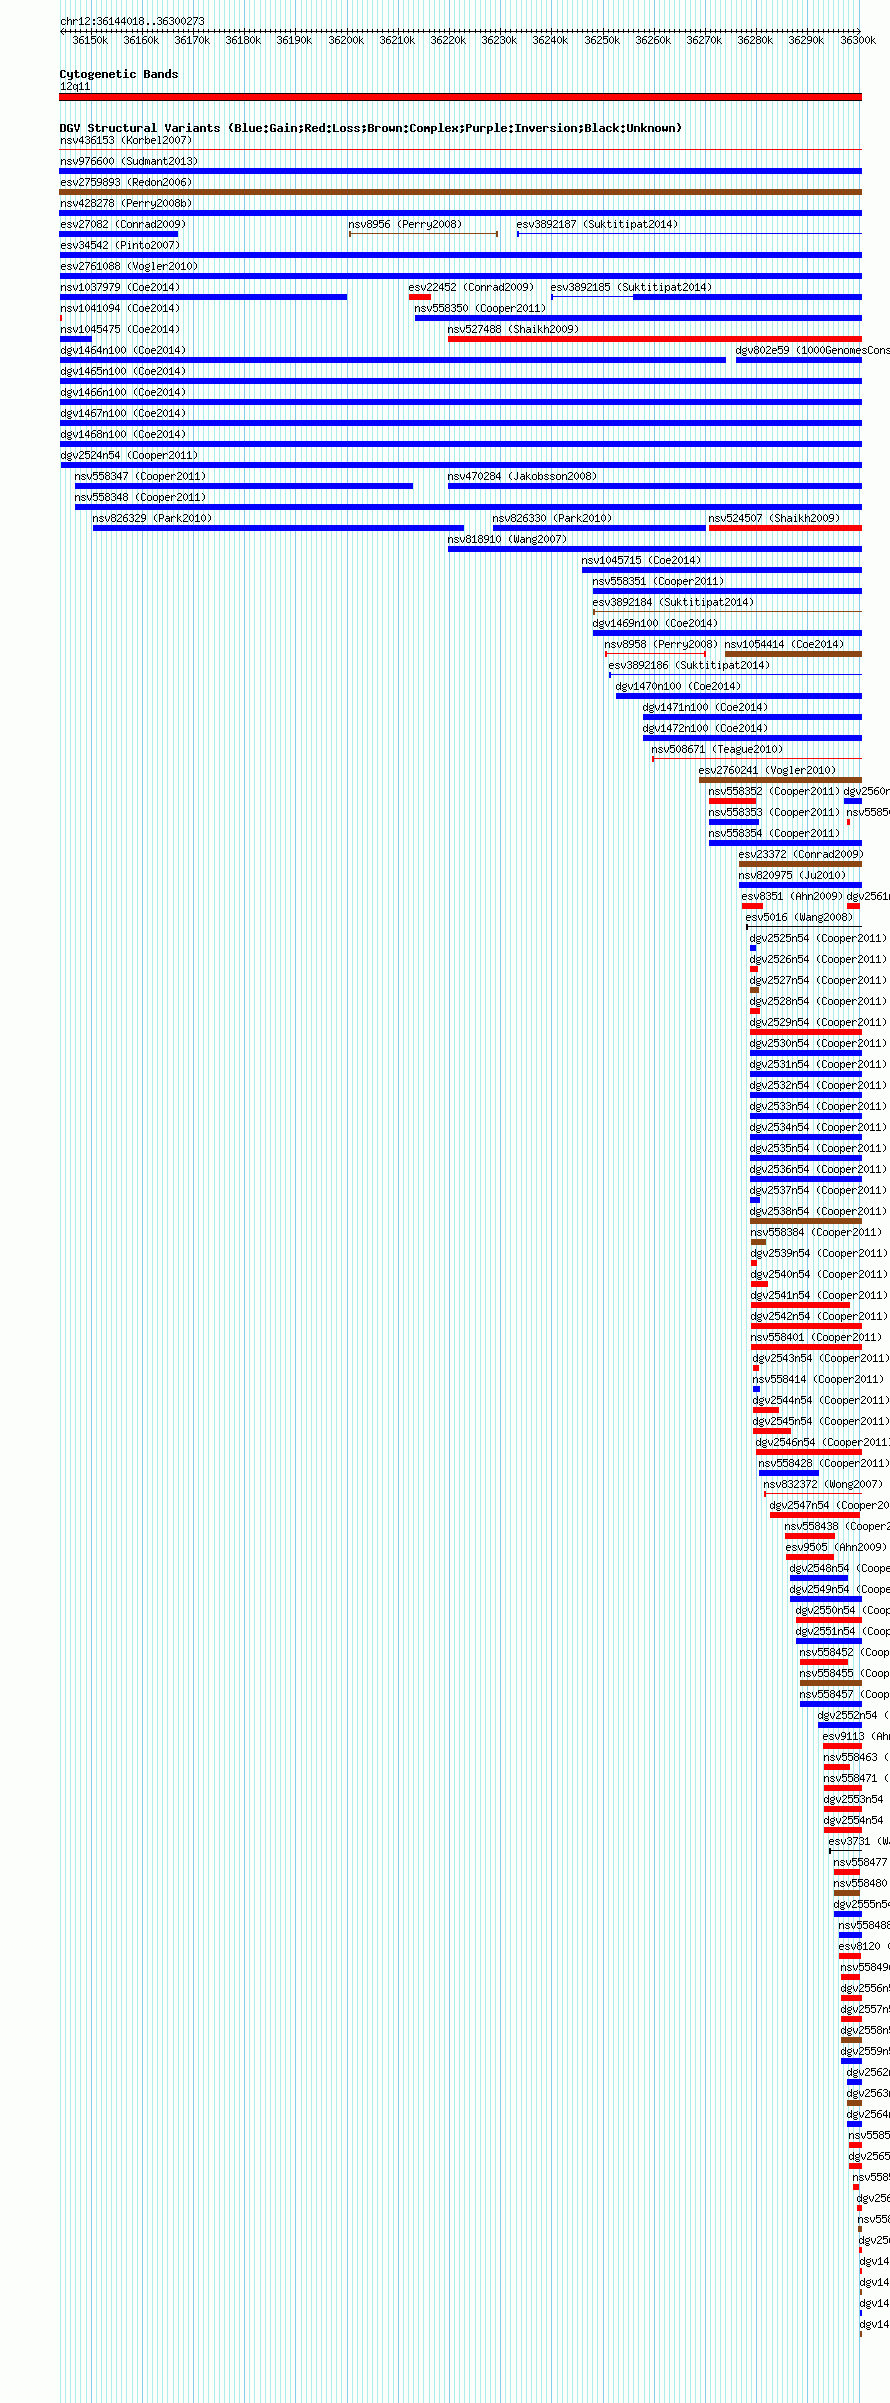
Task: Open variant esv22452 (Conrad2009) label
Action: coord(471,287)
